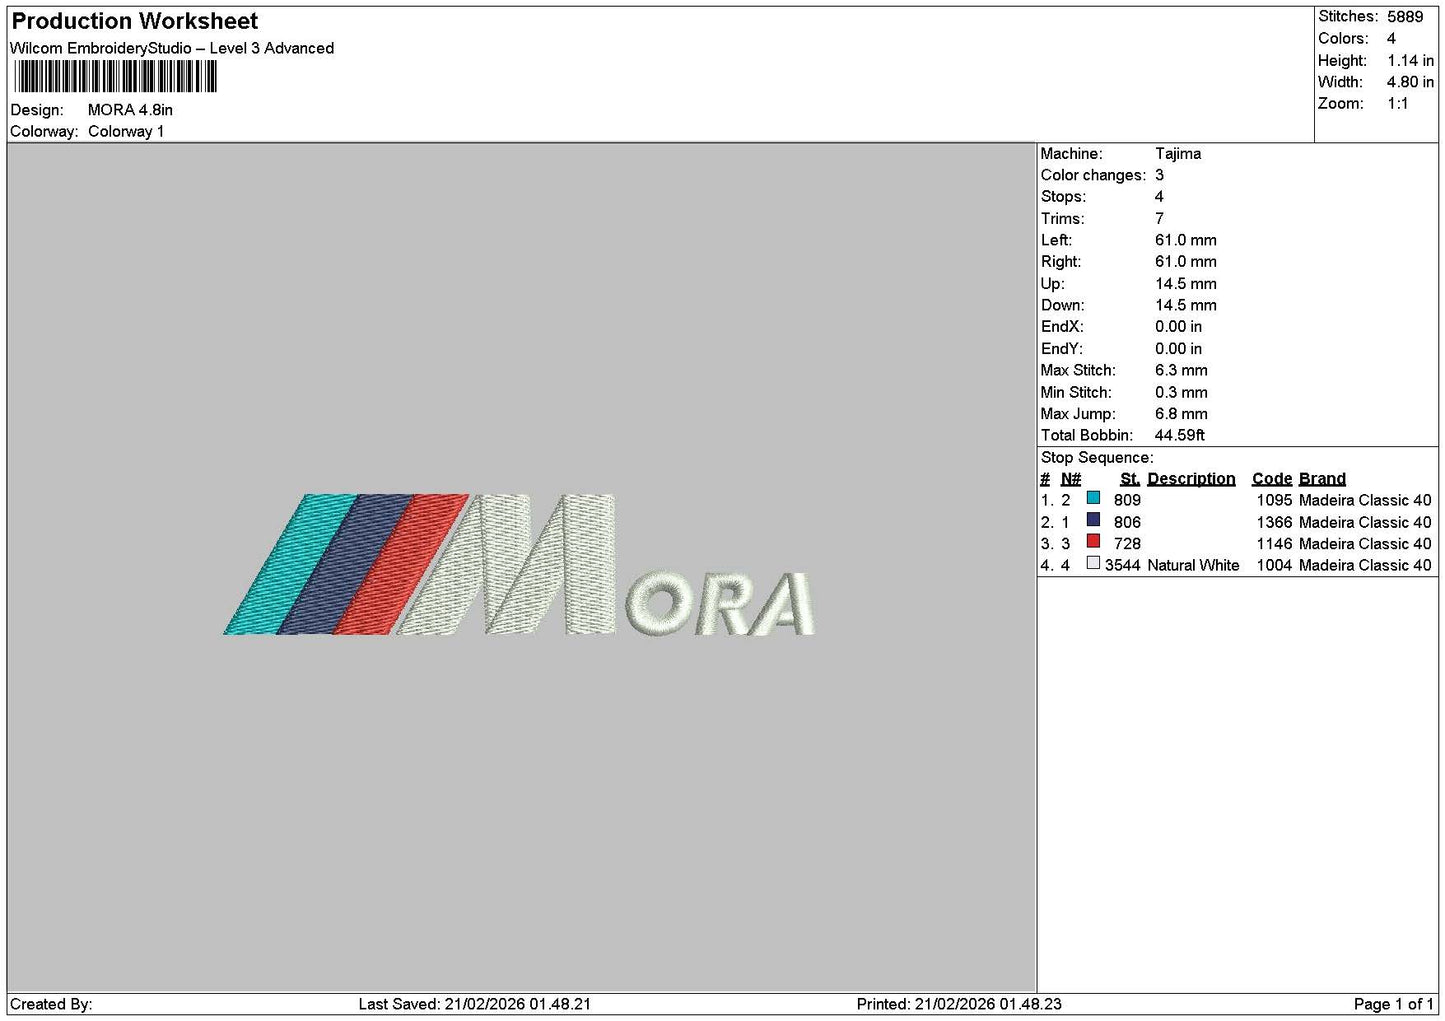Image resolution: width=1445 pixels, height=1021 pixels.
Task: Click the 'N#' column header
Action: pyautogui.click(x=1070, y=479)
